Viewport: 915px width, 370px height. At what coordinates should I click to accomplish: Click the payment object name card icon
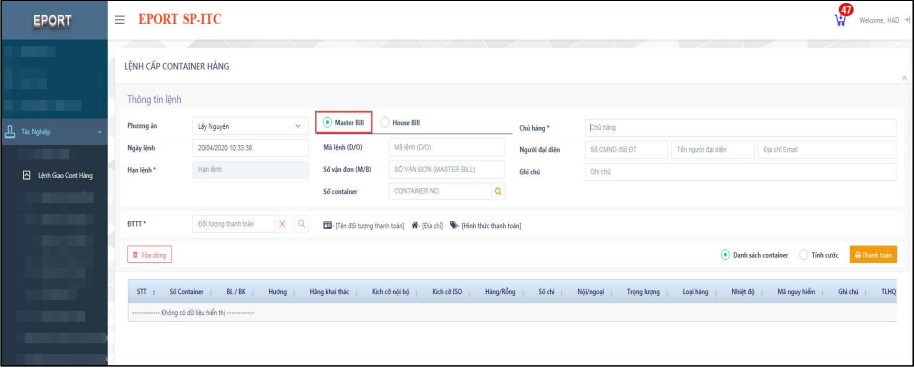click(328, 225)
